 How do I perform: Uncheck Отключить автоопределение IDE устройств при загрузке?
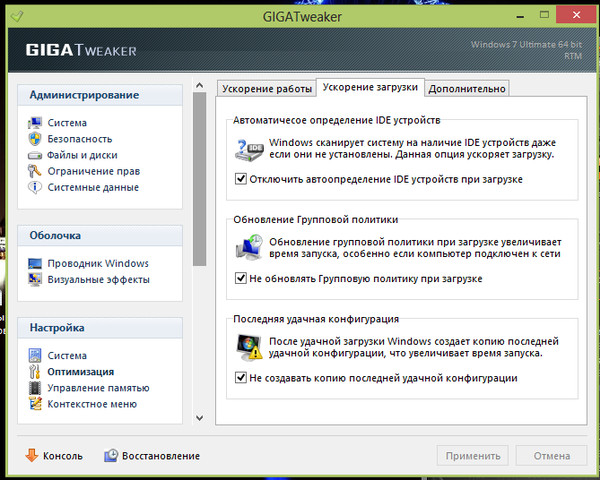pyautogui.click(x=241, y=179)
